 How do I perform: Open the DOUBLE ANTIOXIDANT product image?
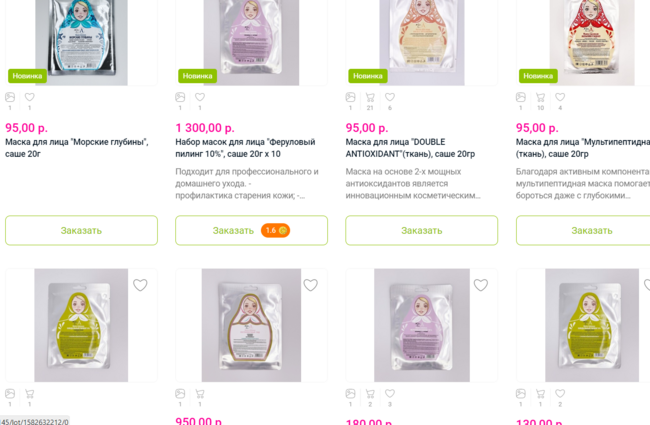coord(422,42)
